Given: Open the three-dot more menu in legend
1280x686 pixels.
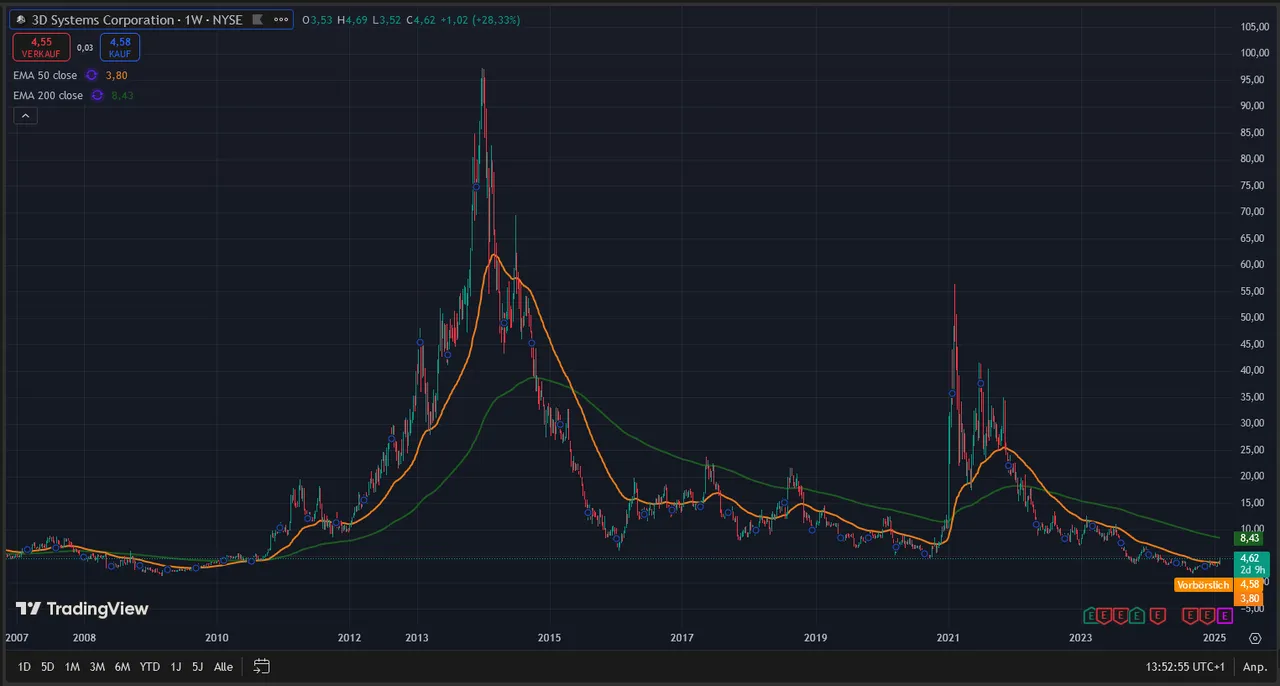Looking at the screenshot, I should (x=282, y=19).
